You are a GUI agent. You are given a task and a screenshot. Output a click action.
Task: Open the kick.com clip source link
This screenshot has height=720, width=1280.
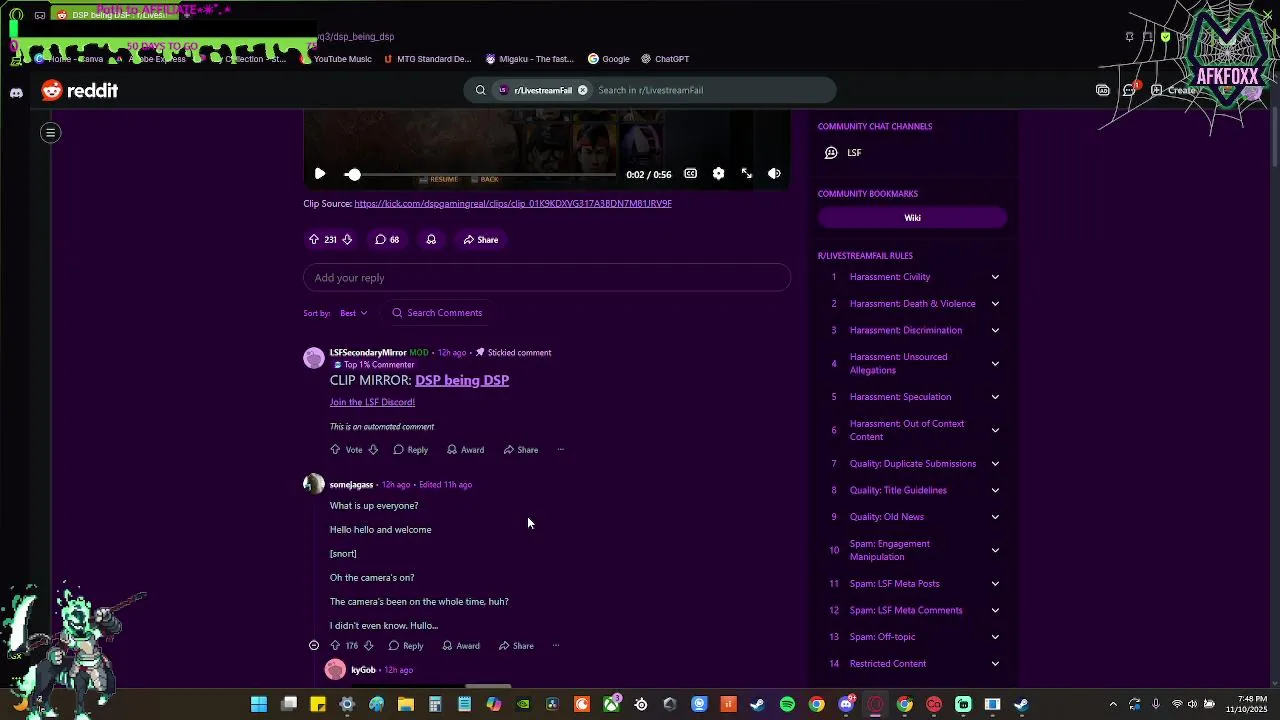tap(513, 203)
